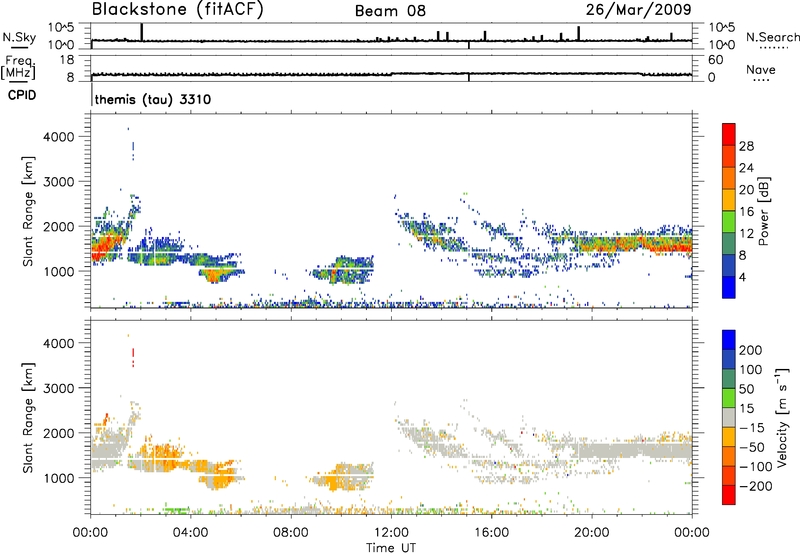Click the "Power [dB]" color bar title

(763, 211)
